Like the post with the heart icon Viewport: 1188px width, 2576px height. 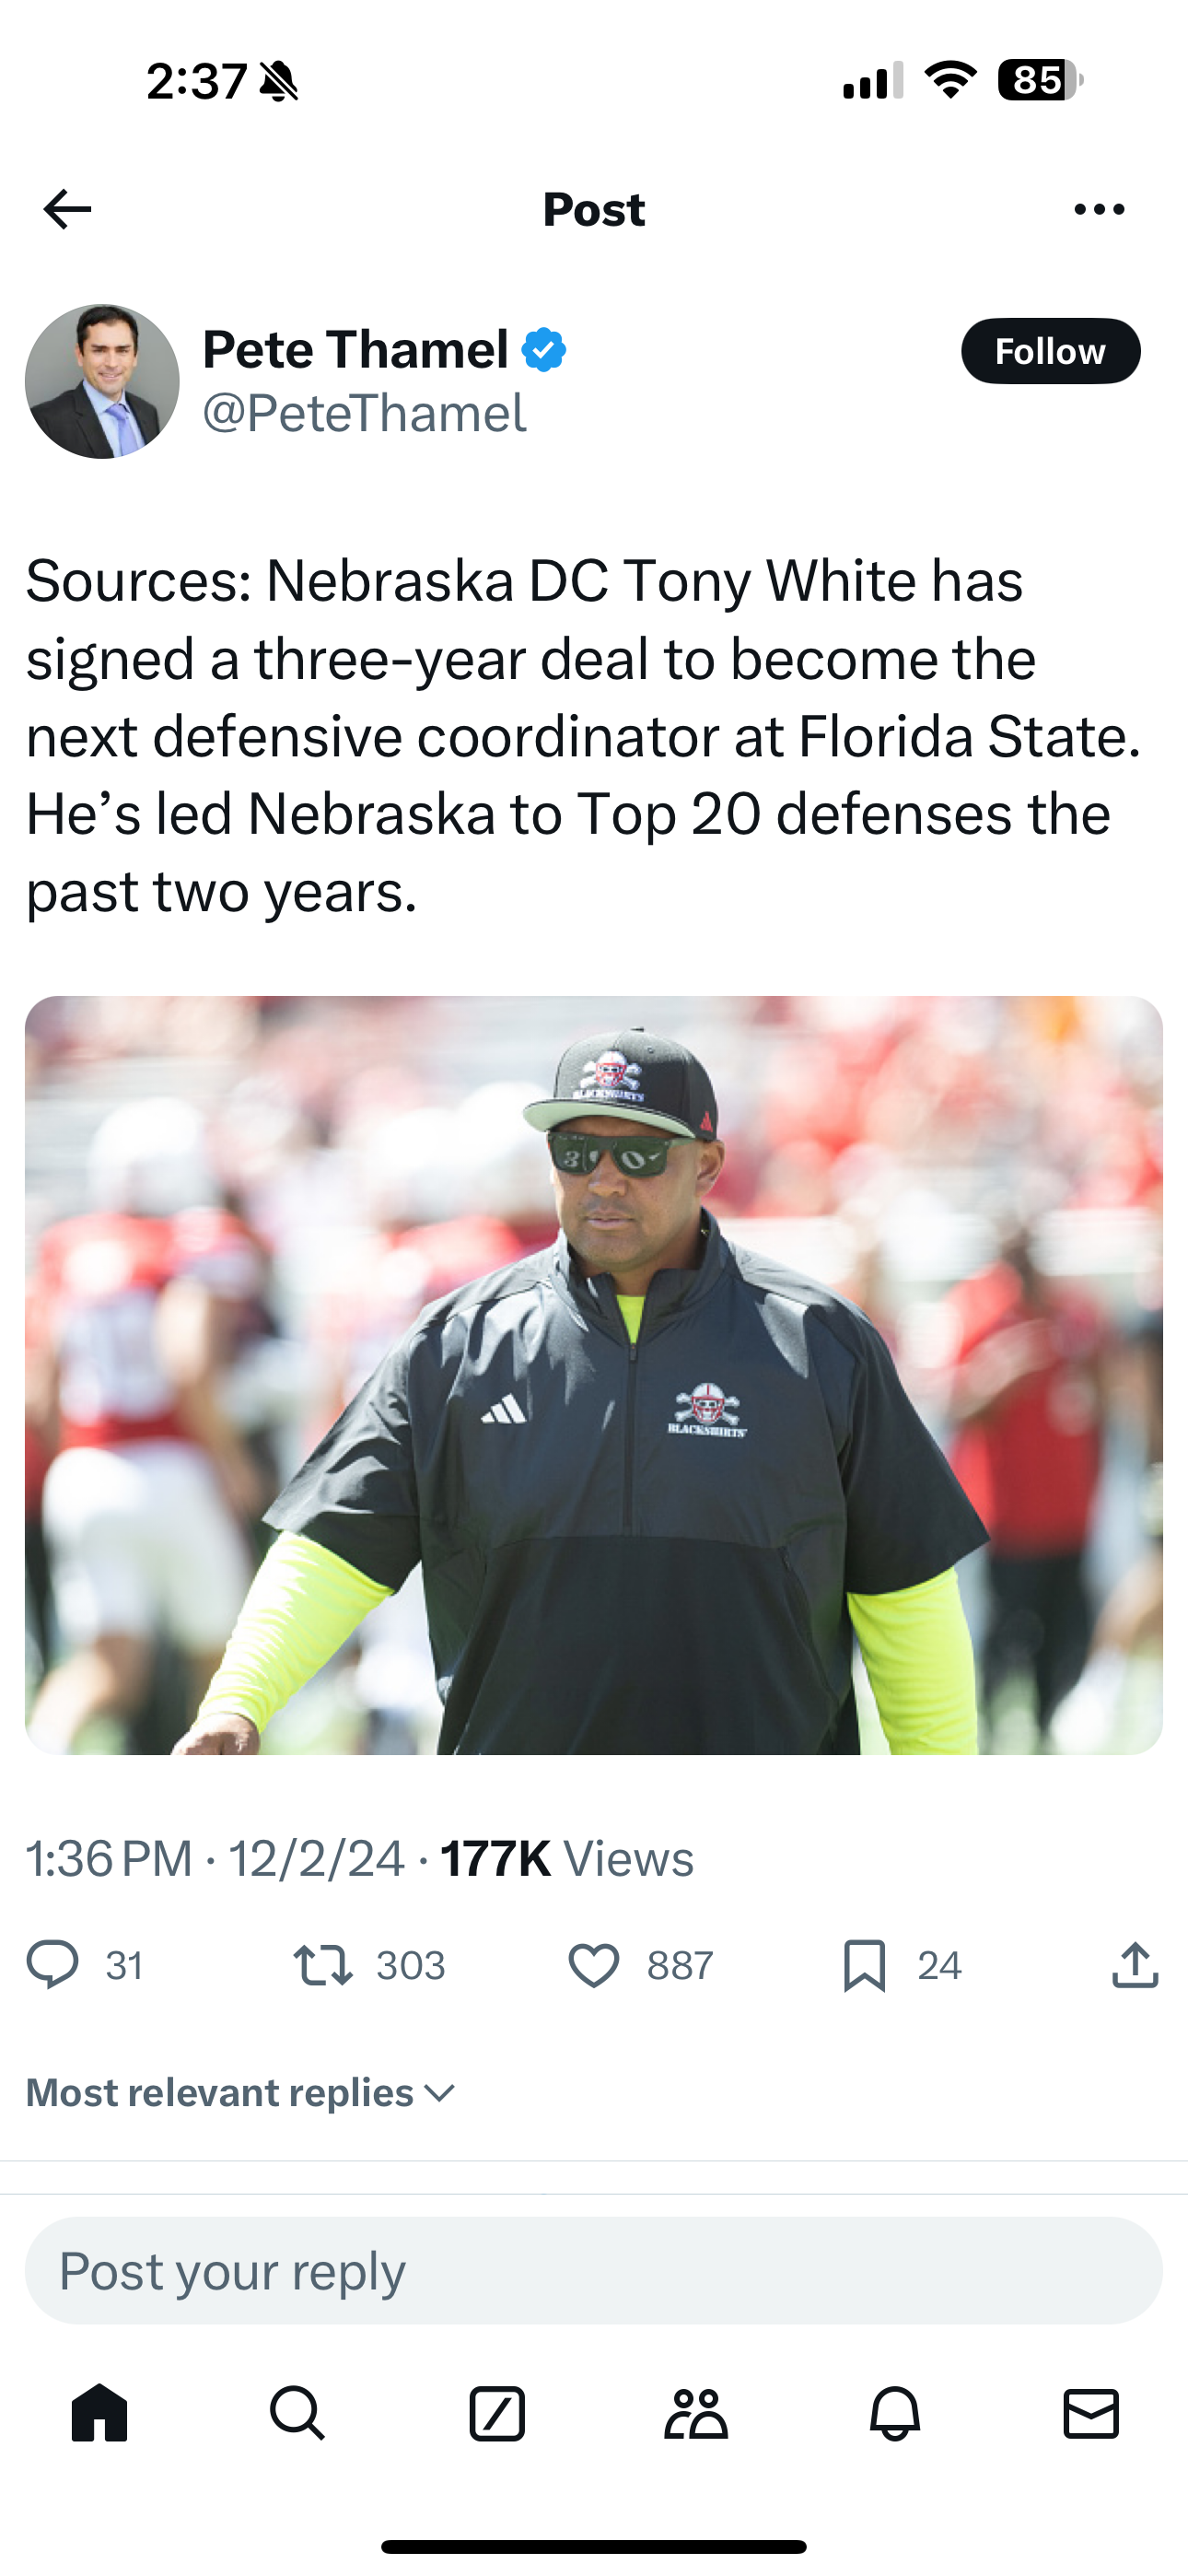pyautogui.click(x=594, y=1964)
